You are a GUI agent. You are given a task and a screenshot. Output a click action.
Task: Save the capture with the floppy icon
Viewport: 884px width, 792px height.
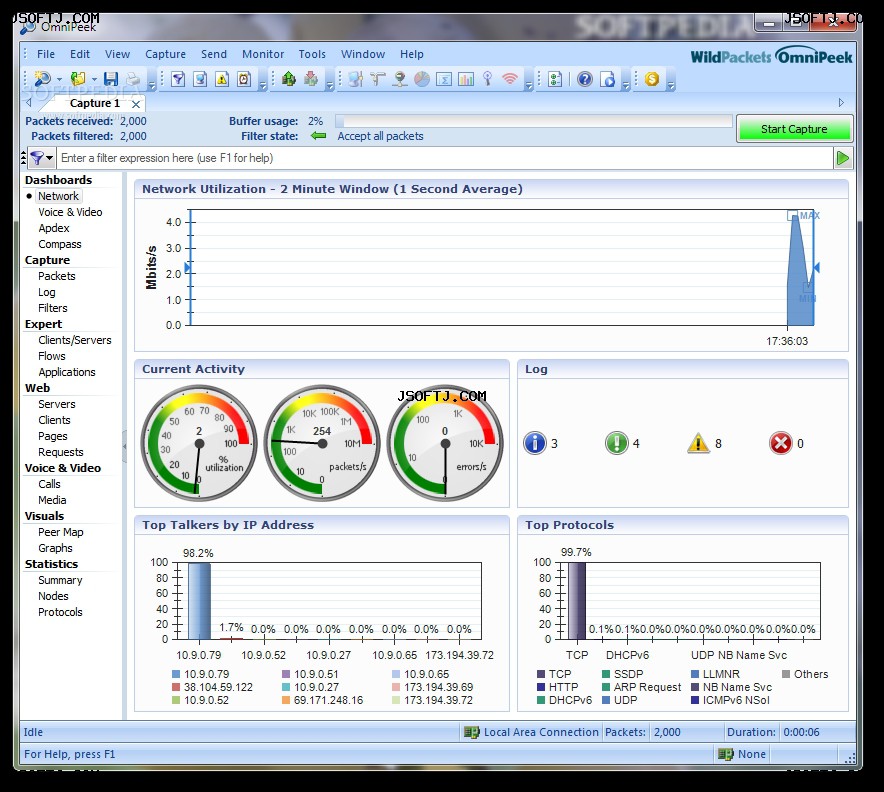pyautogui.click(x=111, y=79)
